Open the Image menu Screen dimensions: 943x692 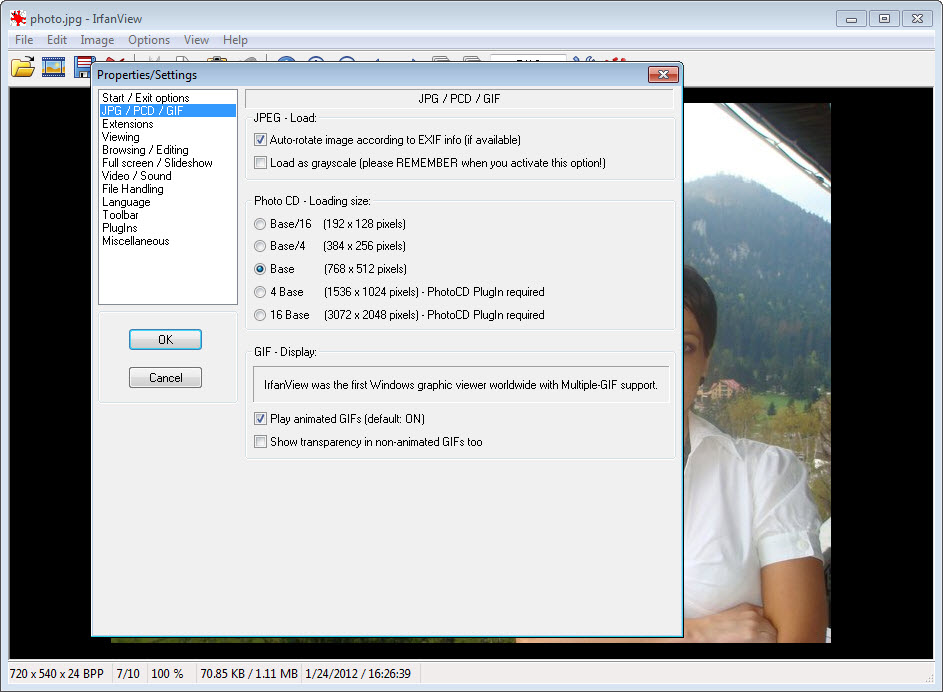coord(97,40)
